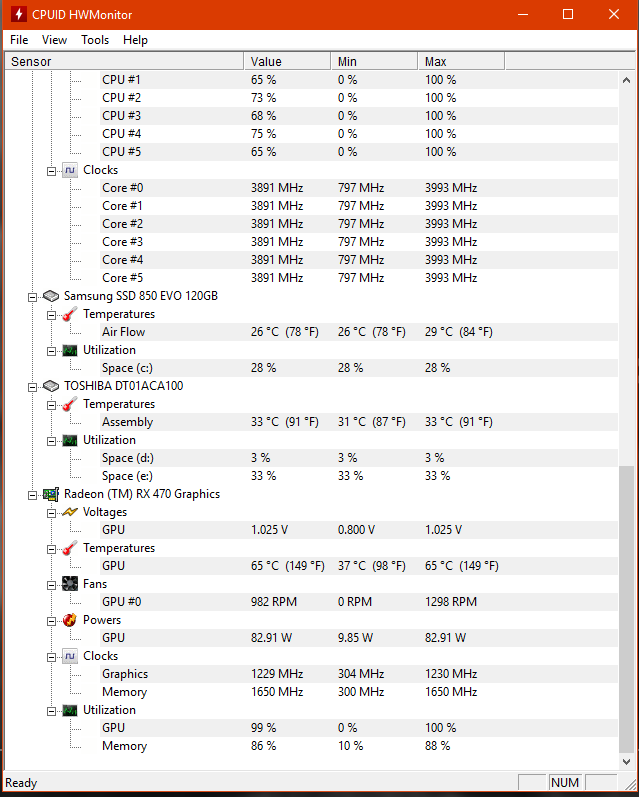The height and width of the screenshot is (797, 639).
Task: Click the HWMonitor lightning app icon in title bar
Action: pos(14,15)
